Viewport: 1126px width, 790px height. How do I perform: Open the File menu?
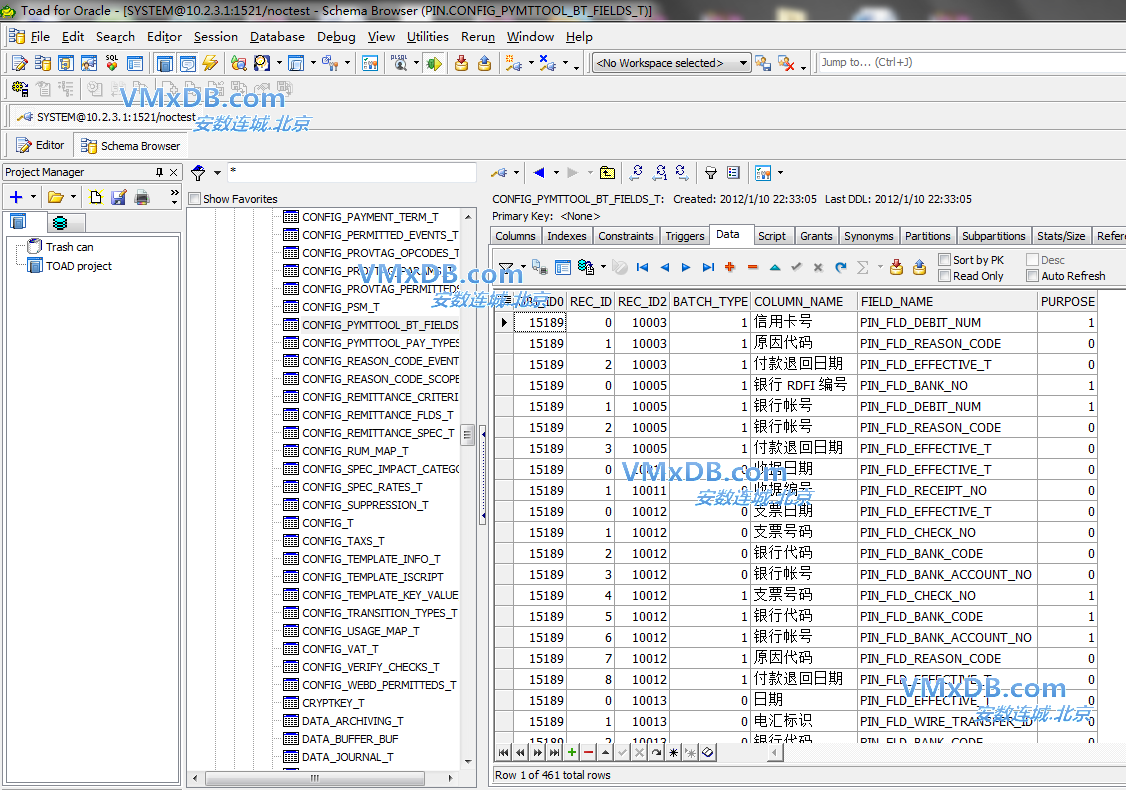[x=40, y=37]
